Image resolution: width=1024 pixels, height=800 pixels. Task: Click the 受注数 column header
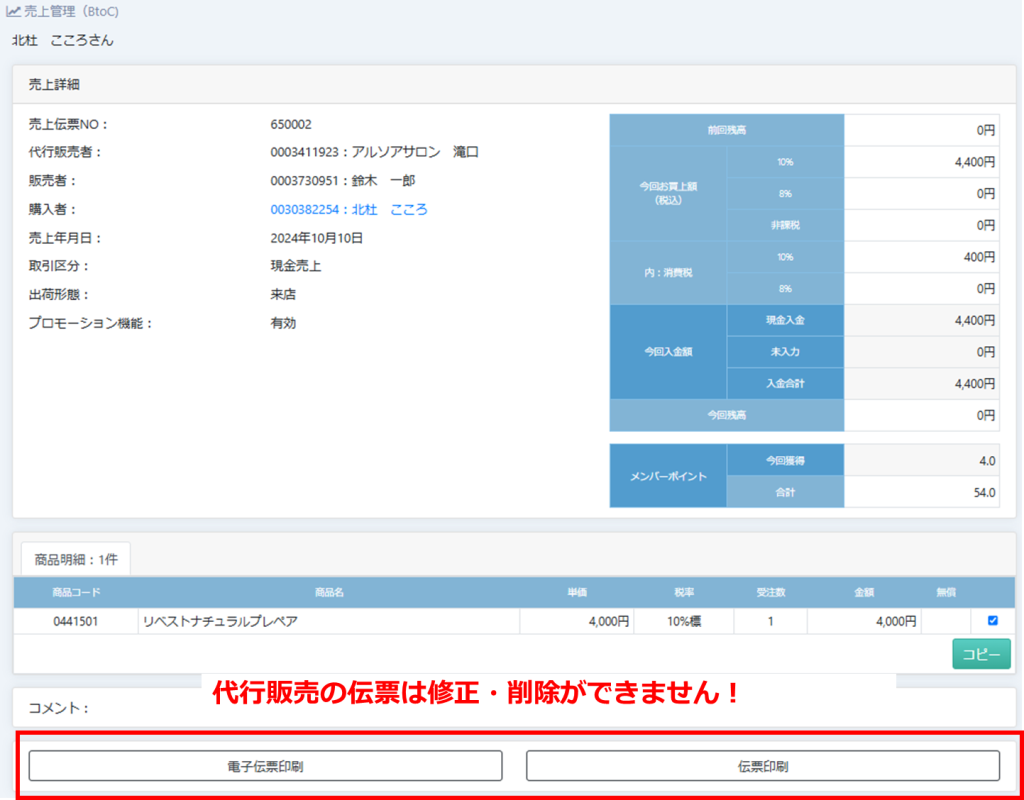770,593
